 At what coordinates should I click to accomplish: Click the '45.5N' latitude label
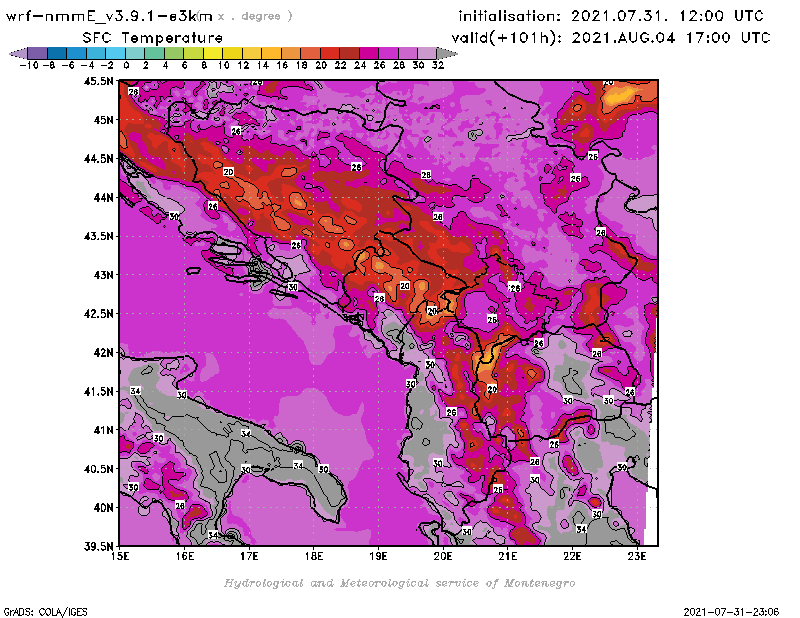click(x=98, y=81)
